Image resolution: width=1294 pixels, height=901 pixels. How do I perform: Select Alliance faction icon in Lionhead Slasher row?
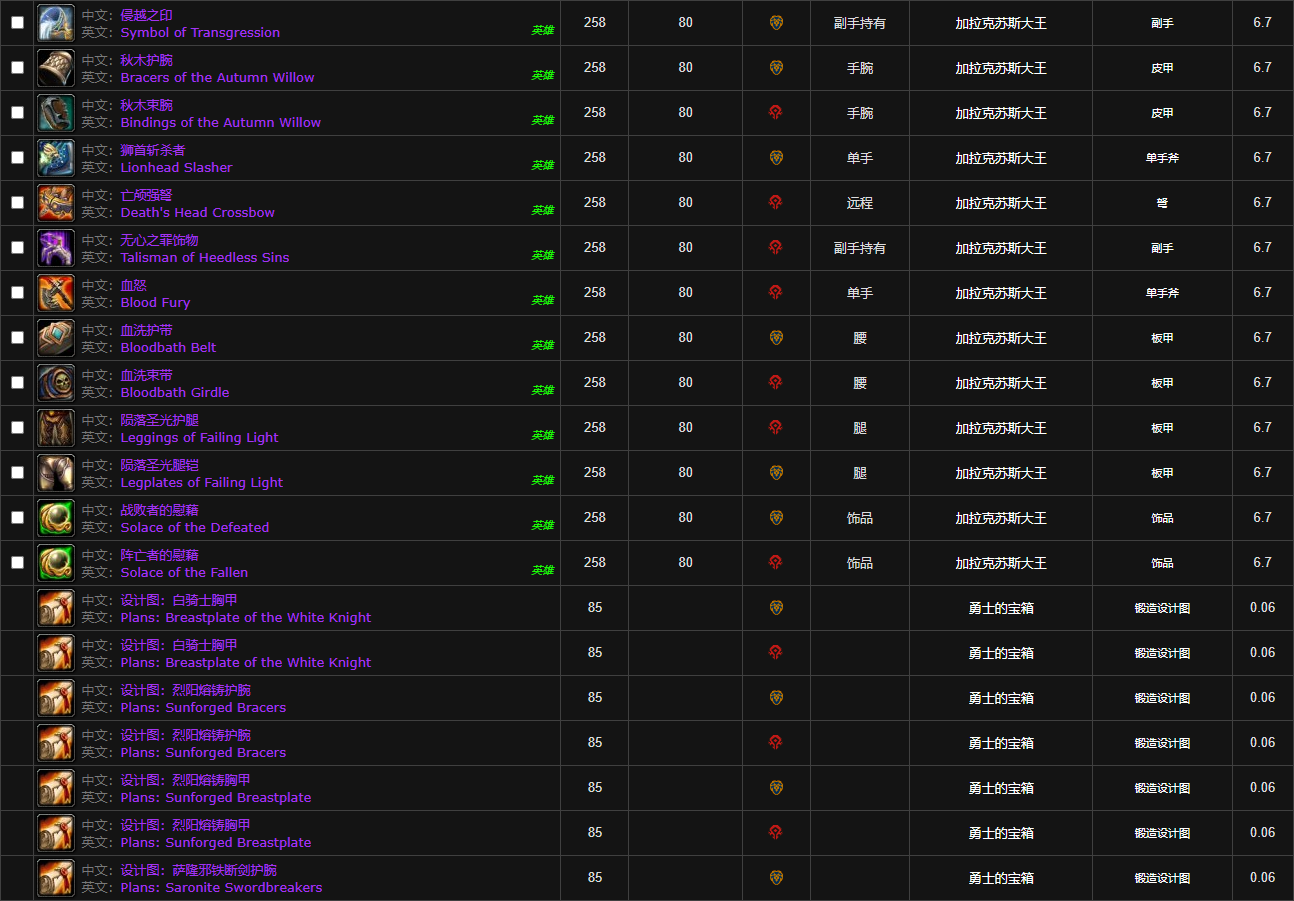[776, 157]
